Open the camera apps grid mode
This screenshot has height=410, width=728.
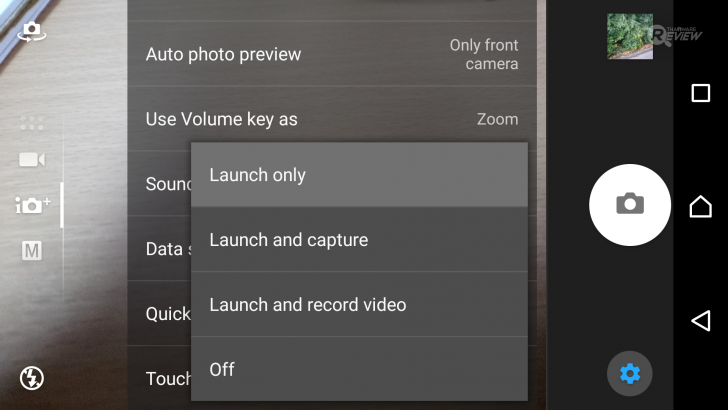coord(32,123)
